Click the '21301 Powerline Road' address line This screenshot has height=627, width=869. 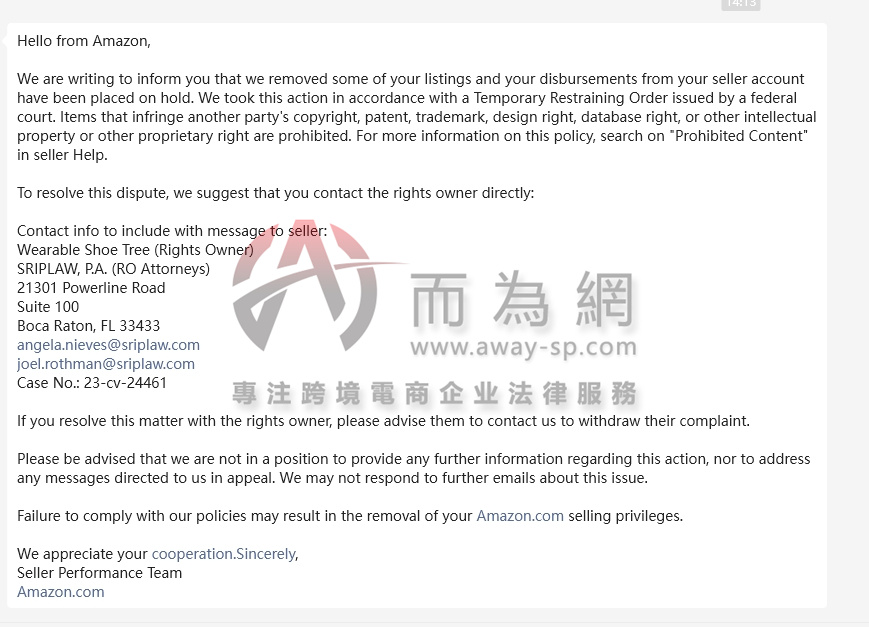click(91, 288)
